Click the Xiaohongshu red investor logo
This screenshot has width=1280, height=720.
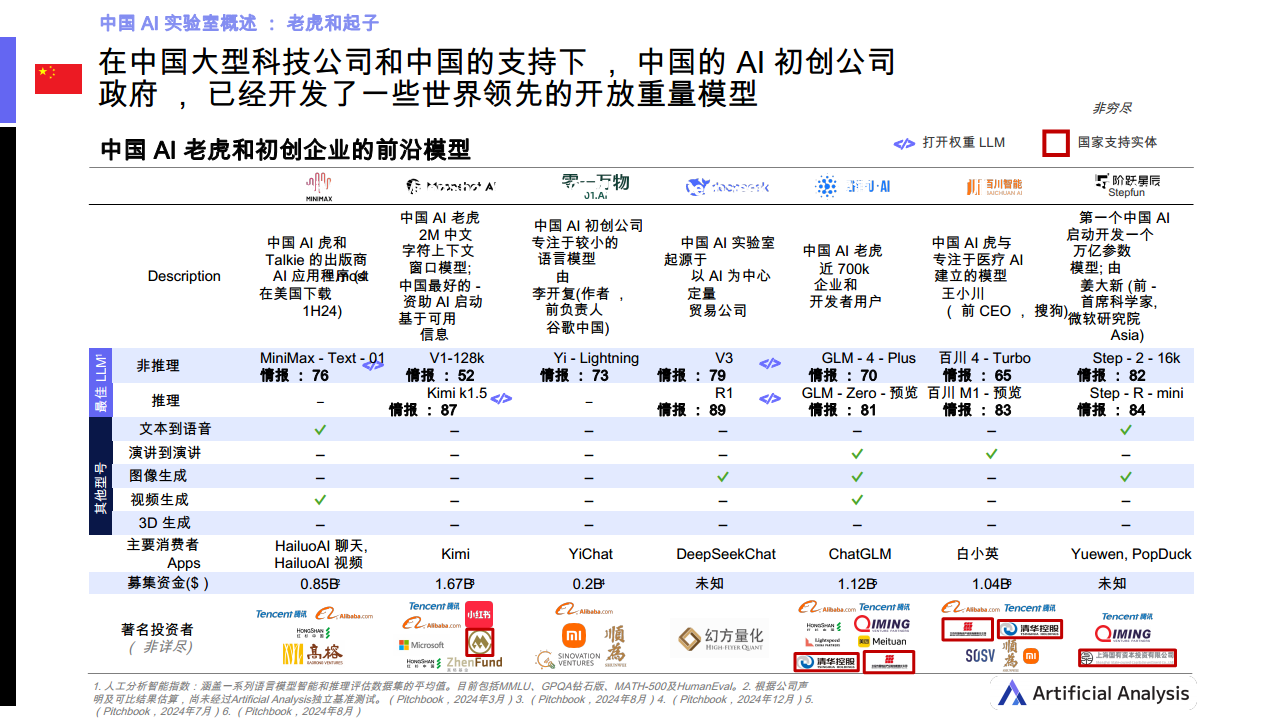coord(480,613)
